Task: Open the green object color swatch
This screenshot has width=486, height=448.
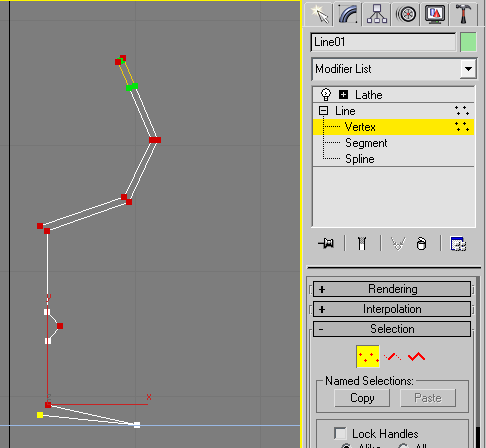Action: point(468,42)
